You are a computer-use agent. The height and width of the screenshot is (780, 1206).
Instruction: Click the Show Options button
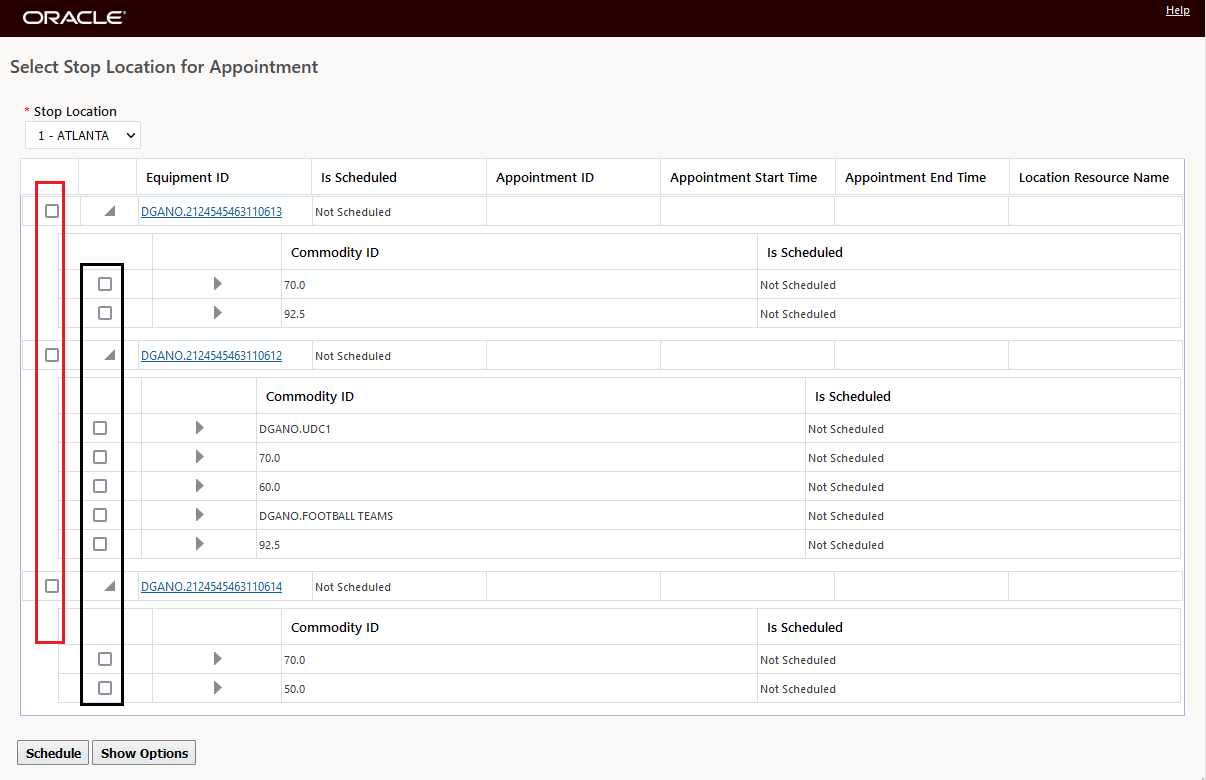point(144,753)
